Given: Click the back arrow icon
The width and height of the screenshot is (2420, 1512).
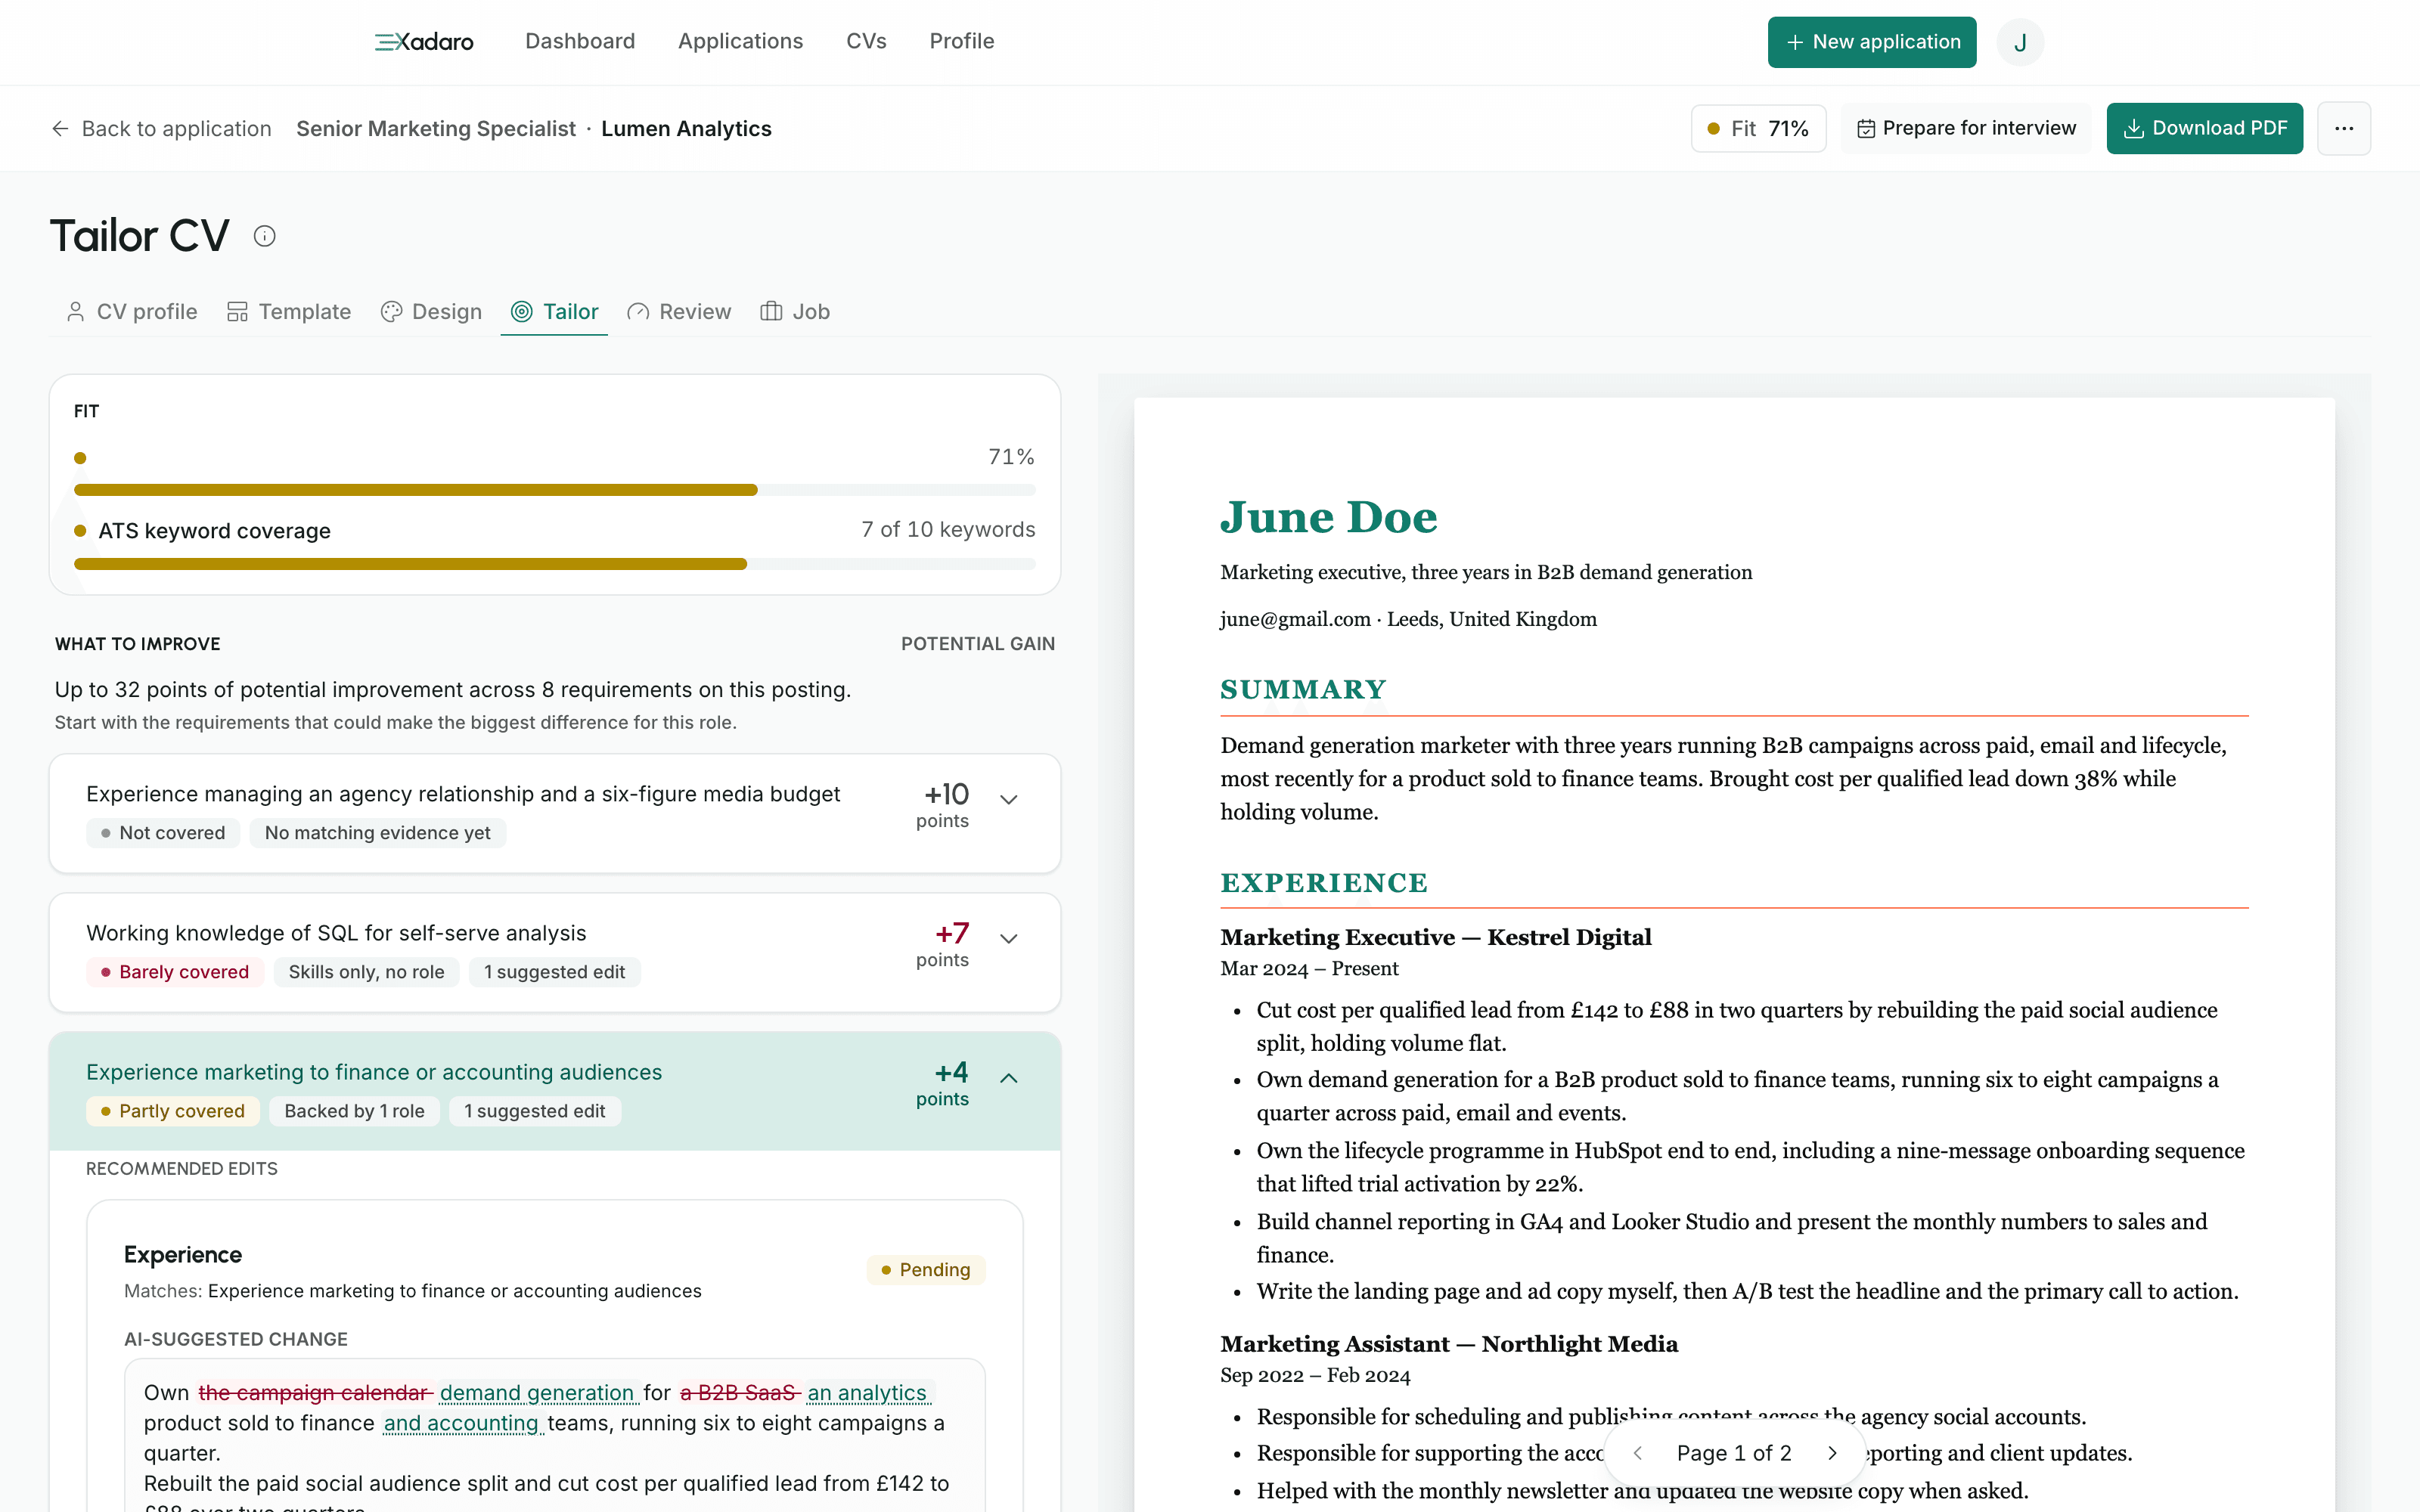Looking at the screenshot, I should click(x=60, y=129).
